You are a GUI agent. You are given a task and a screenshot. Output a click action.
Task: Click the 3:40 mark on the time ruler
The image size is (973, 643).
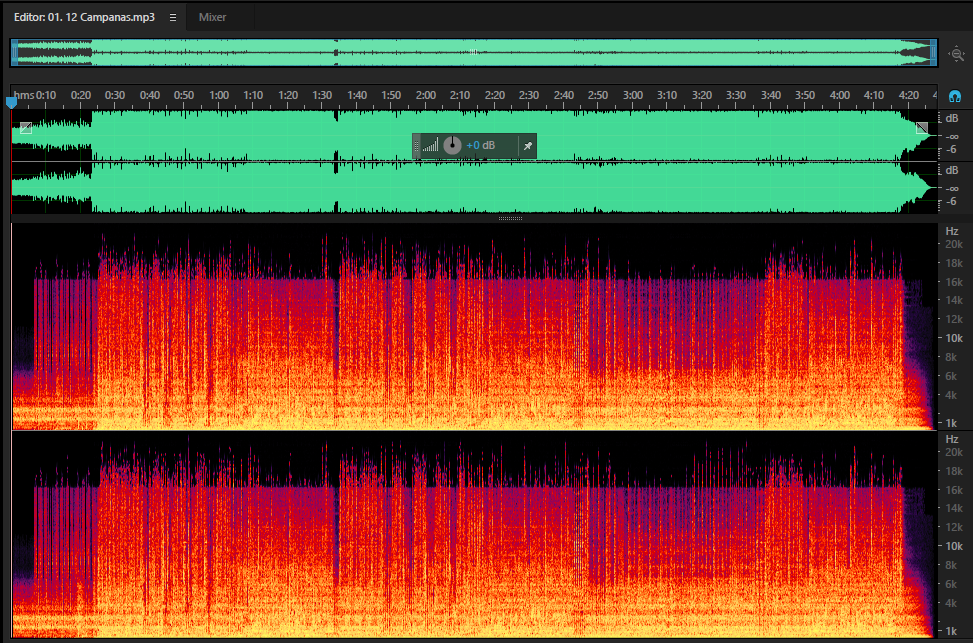(771, 96)
